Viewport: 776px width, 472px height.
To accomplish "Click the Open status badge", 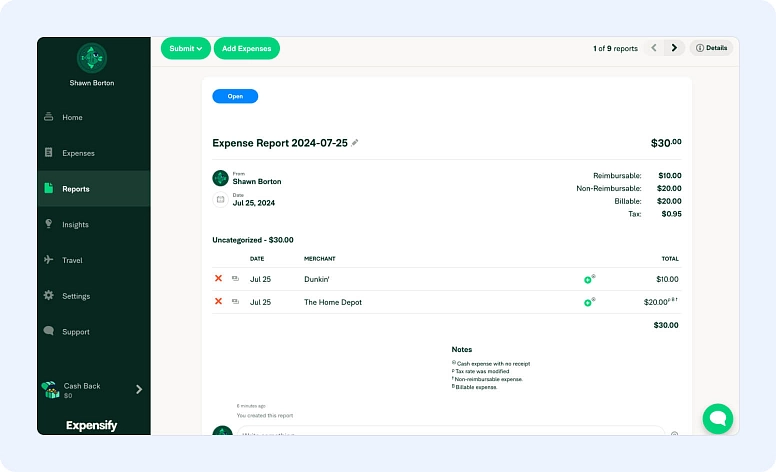I will click(235, 97).
